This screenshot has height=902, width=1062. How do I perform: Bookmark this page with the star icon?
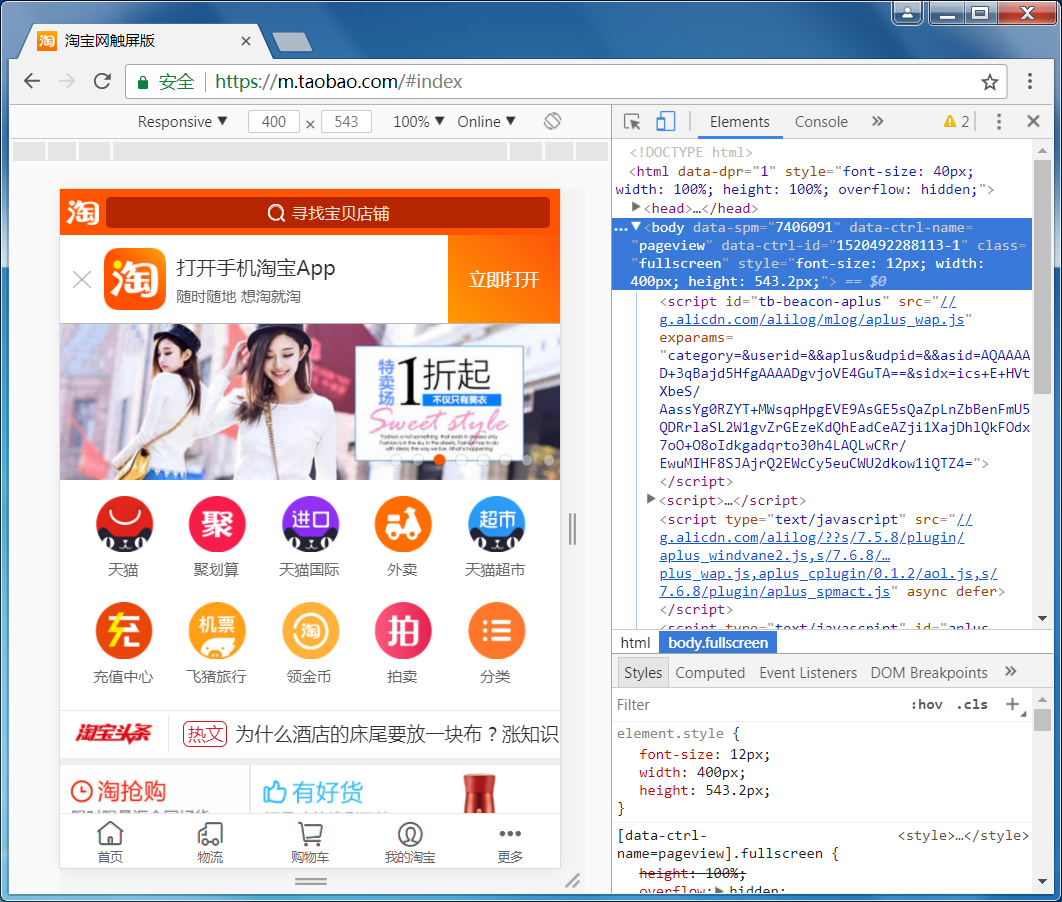point(990,82)
